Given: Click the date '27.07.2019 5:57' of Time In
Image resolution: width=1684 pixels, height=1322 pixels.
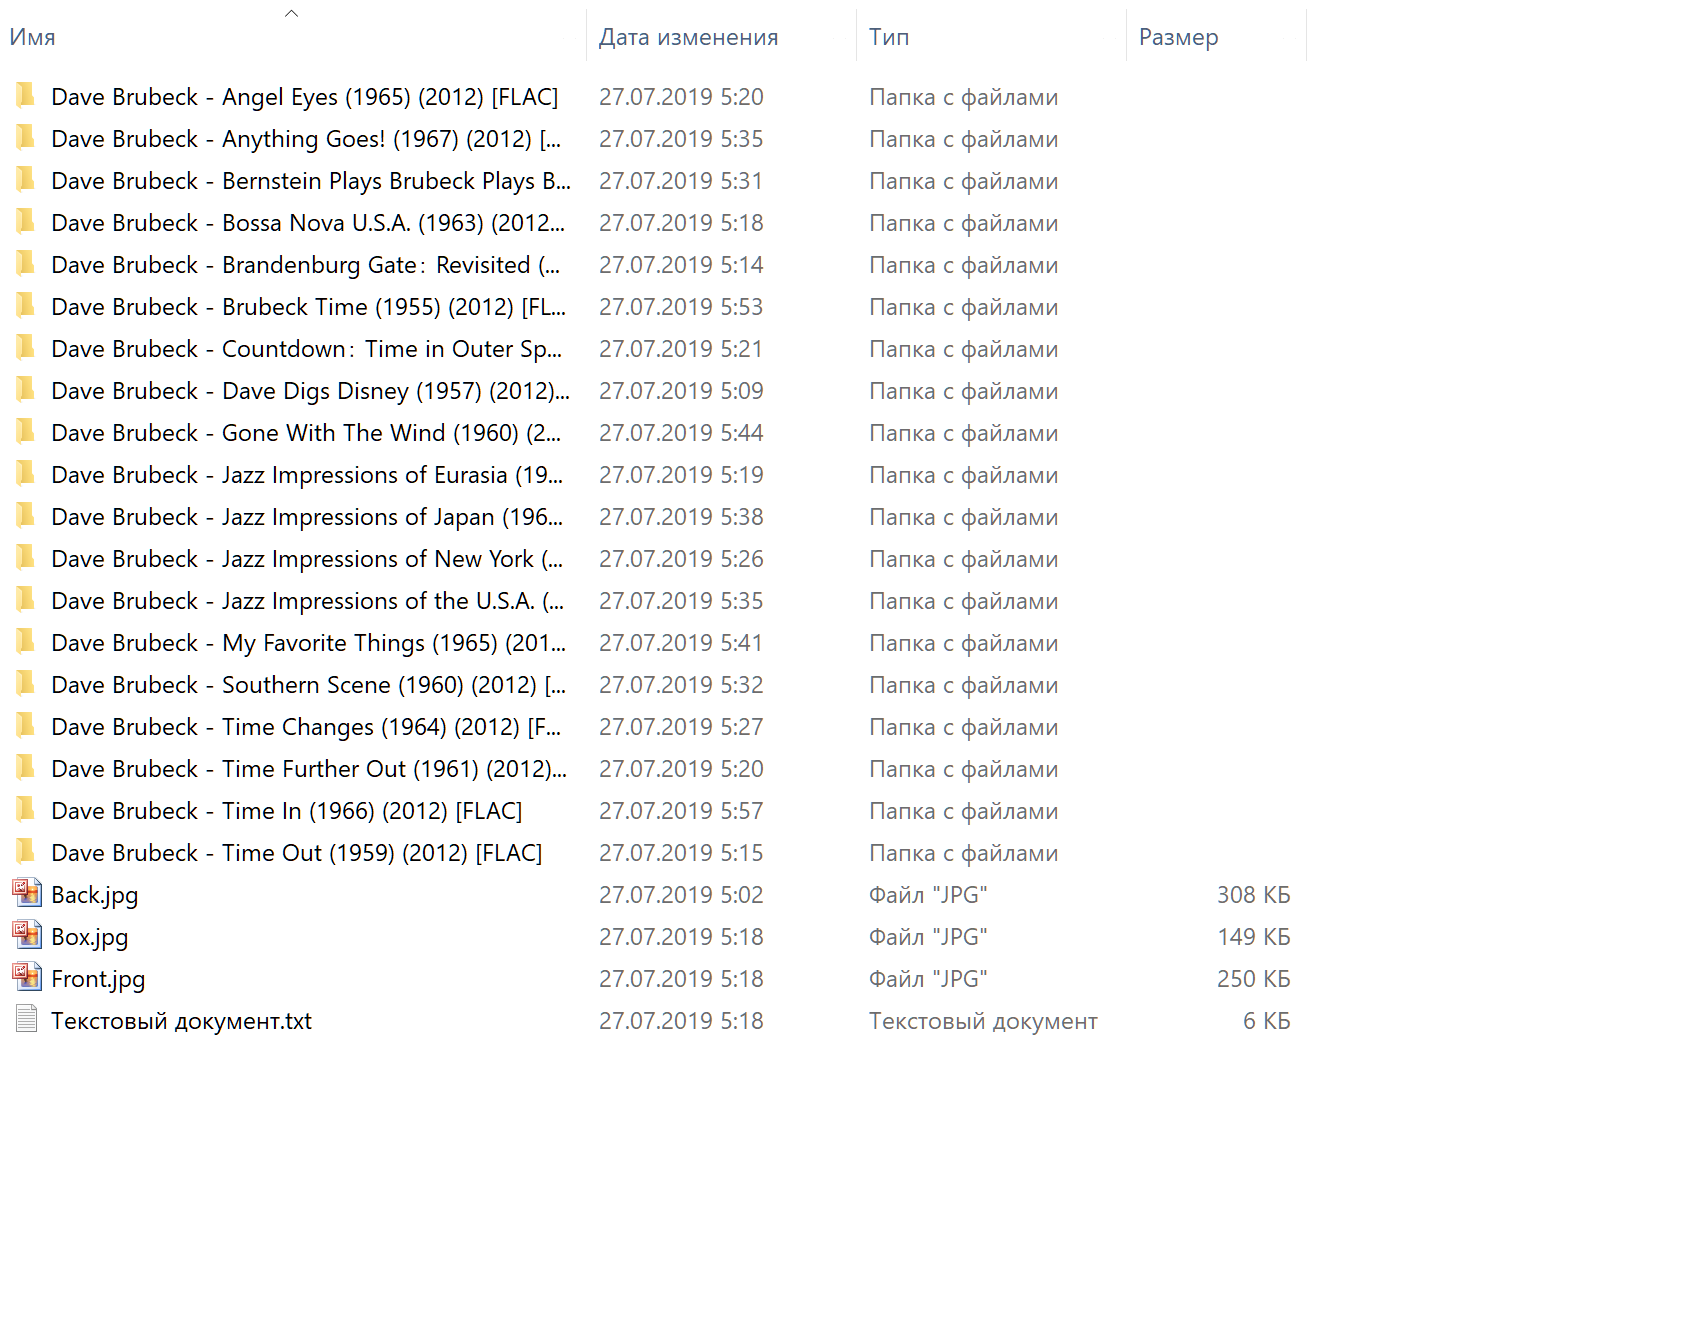Looking at the screenshot, I should pos(681,811).
